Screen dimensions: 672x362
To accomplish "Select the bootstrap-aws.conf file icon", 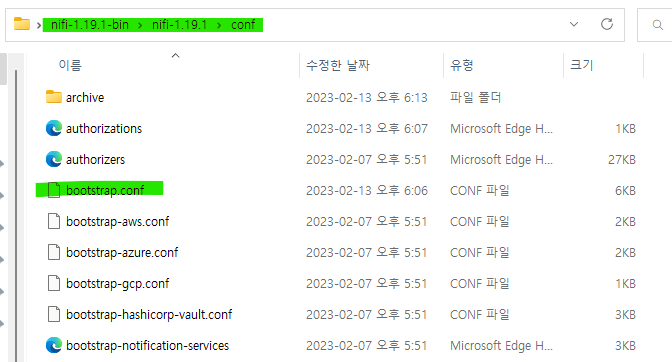I will click(54, 221).
